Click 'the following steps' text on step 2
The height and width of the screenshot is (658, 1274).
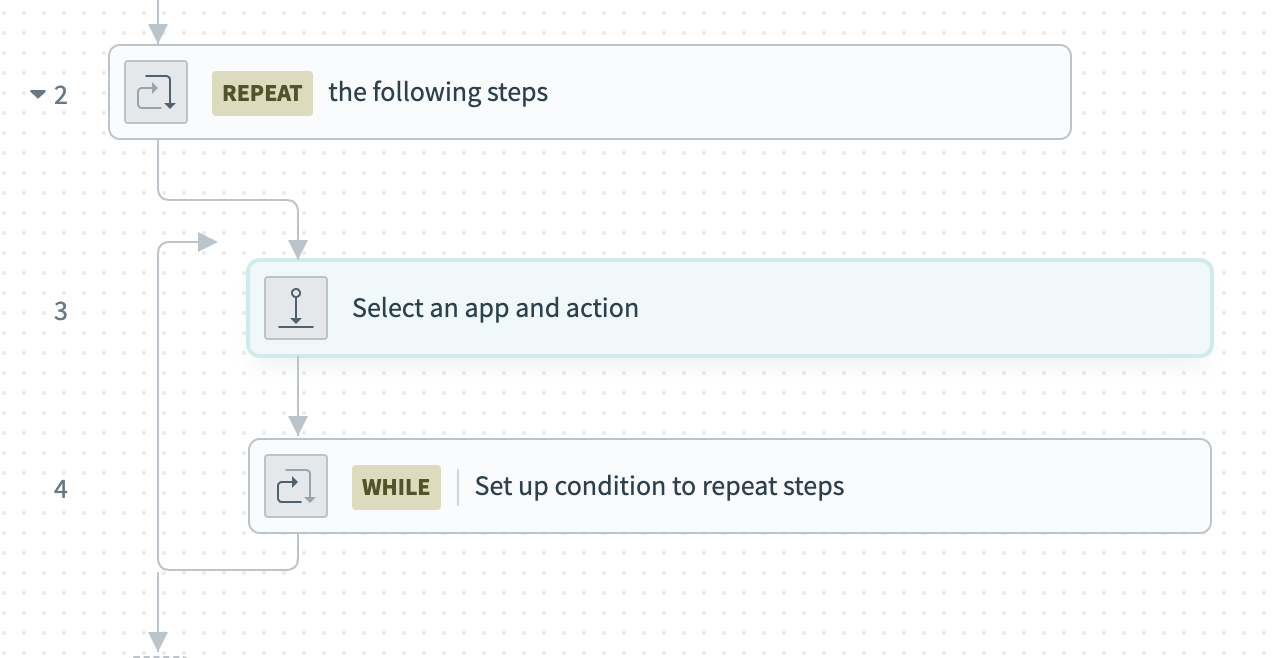point(438,92)
